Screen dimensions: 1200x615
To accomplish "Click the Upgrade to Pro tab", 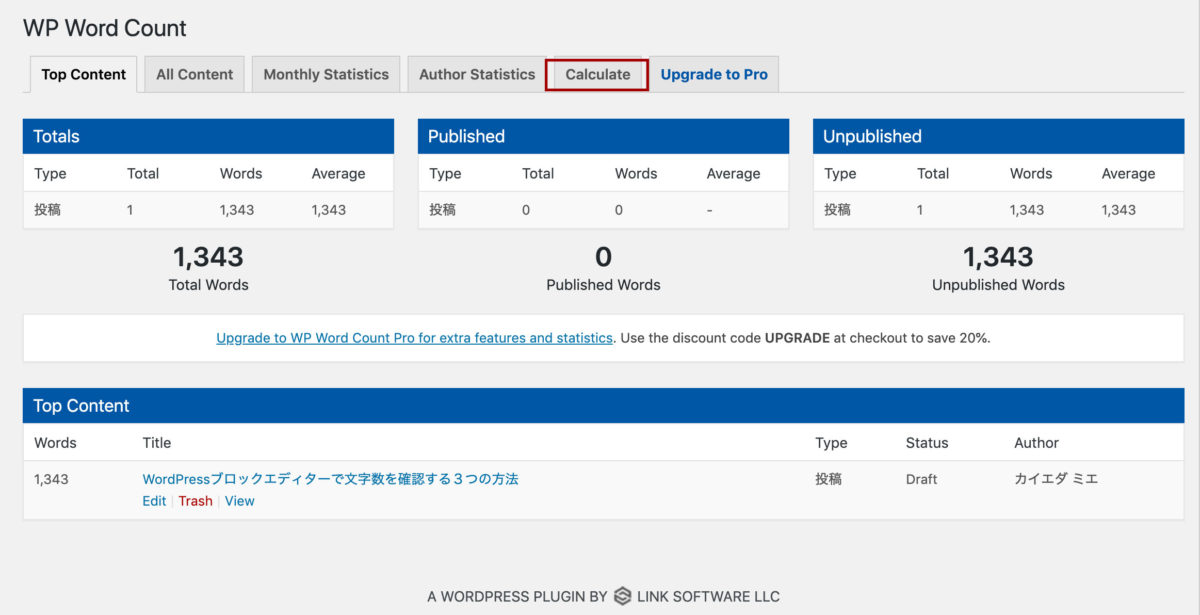I will point(714,74).
